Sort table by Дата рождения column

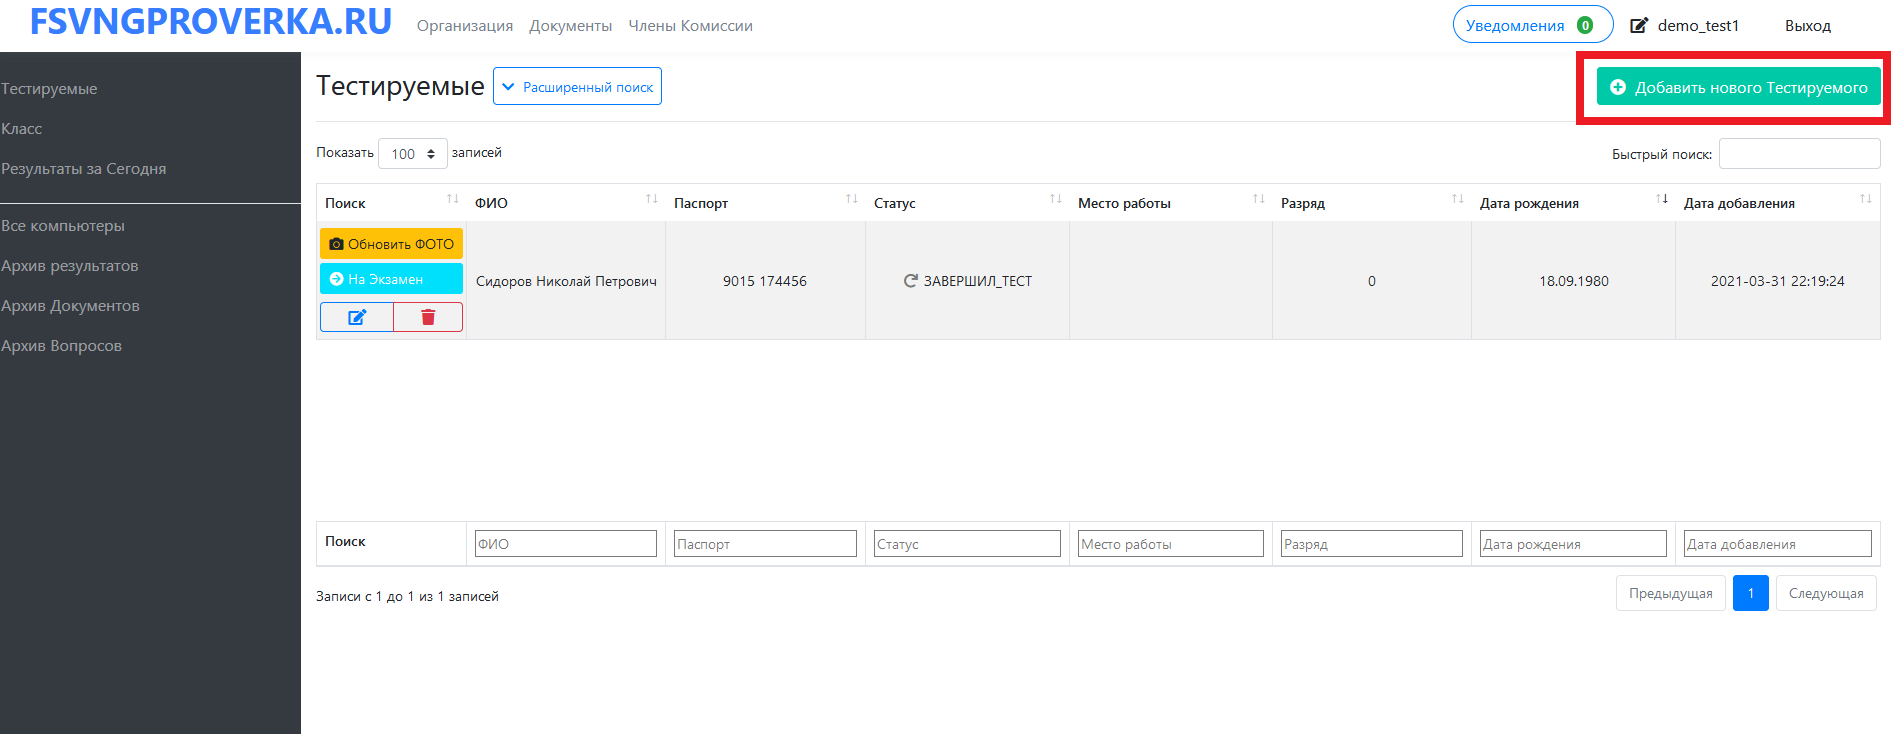(x=1661, y=200)
